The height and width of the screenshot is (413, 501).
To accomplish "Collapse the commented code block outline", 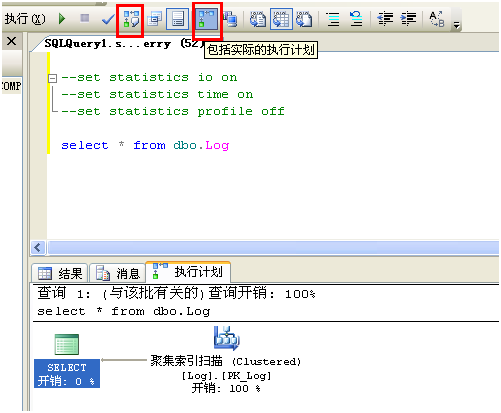I will click(52, 78).
